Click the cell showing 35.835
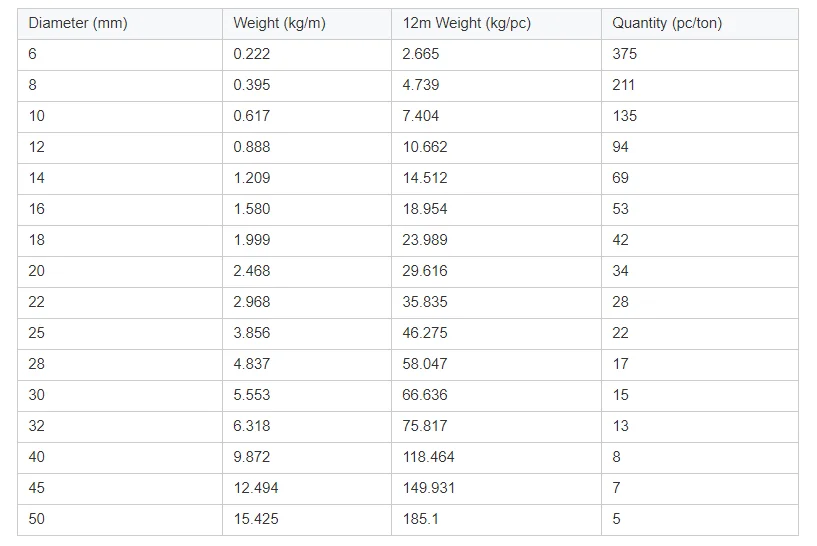Viewport: 817px width, 546px height. point(425,302)
